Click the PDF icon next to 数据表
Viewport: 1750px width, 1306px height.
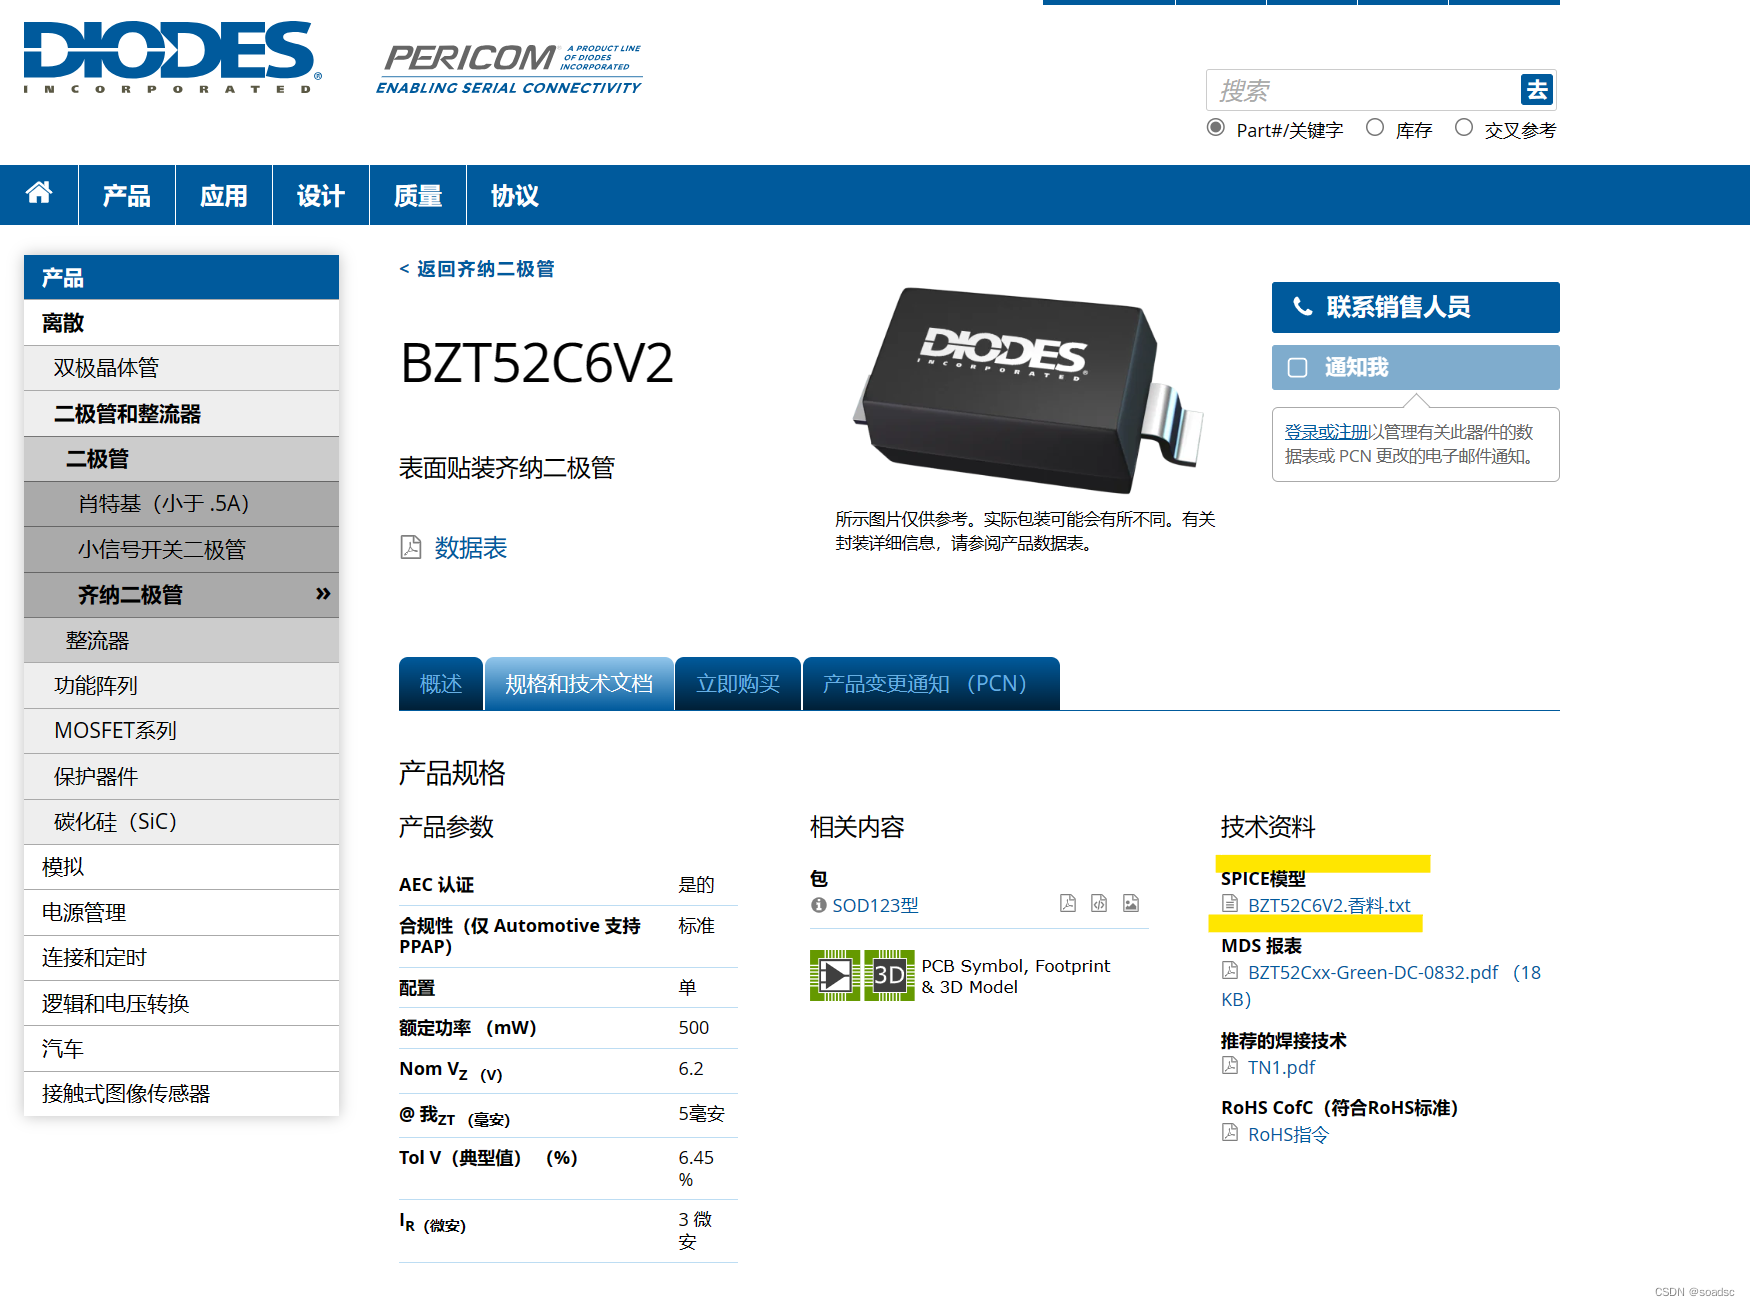pos(411,547)
